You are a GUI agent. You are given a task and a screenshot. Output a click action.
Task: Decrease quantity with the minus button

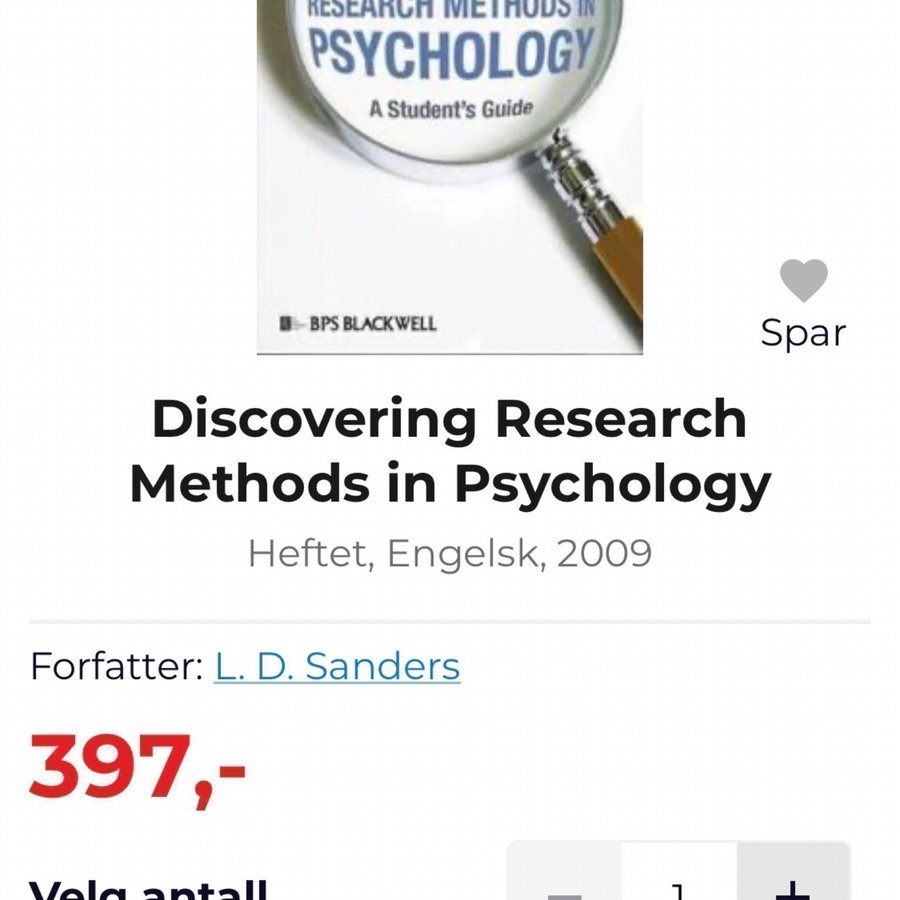click(x=564, y=879)
